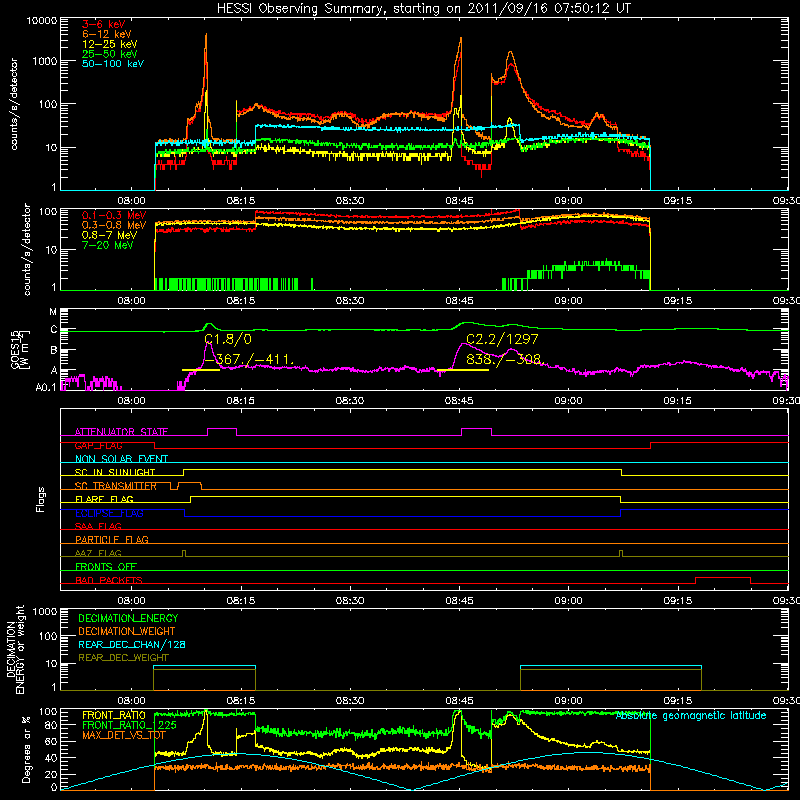The image size is (800, 800).
Task: Click the counts/s/detector label of MeV plot
Action: point(27,249)
